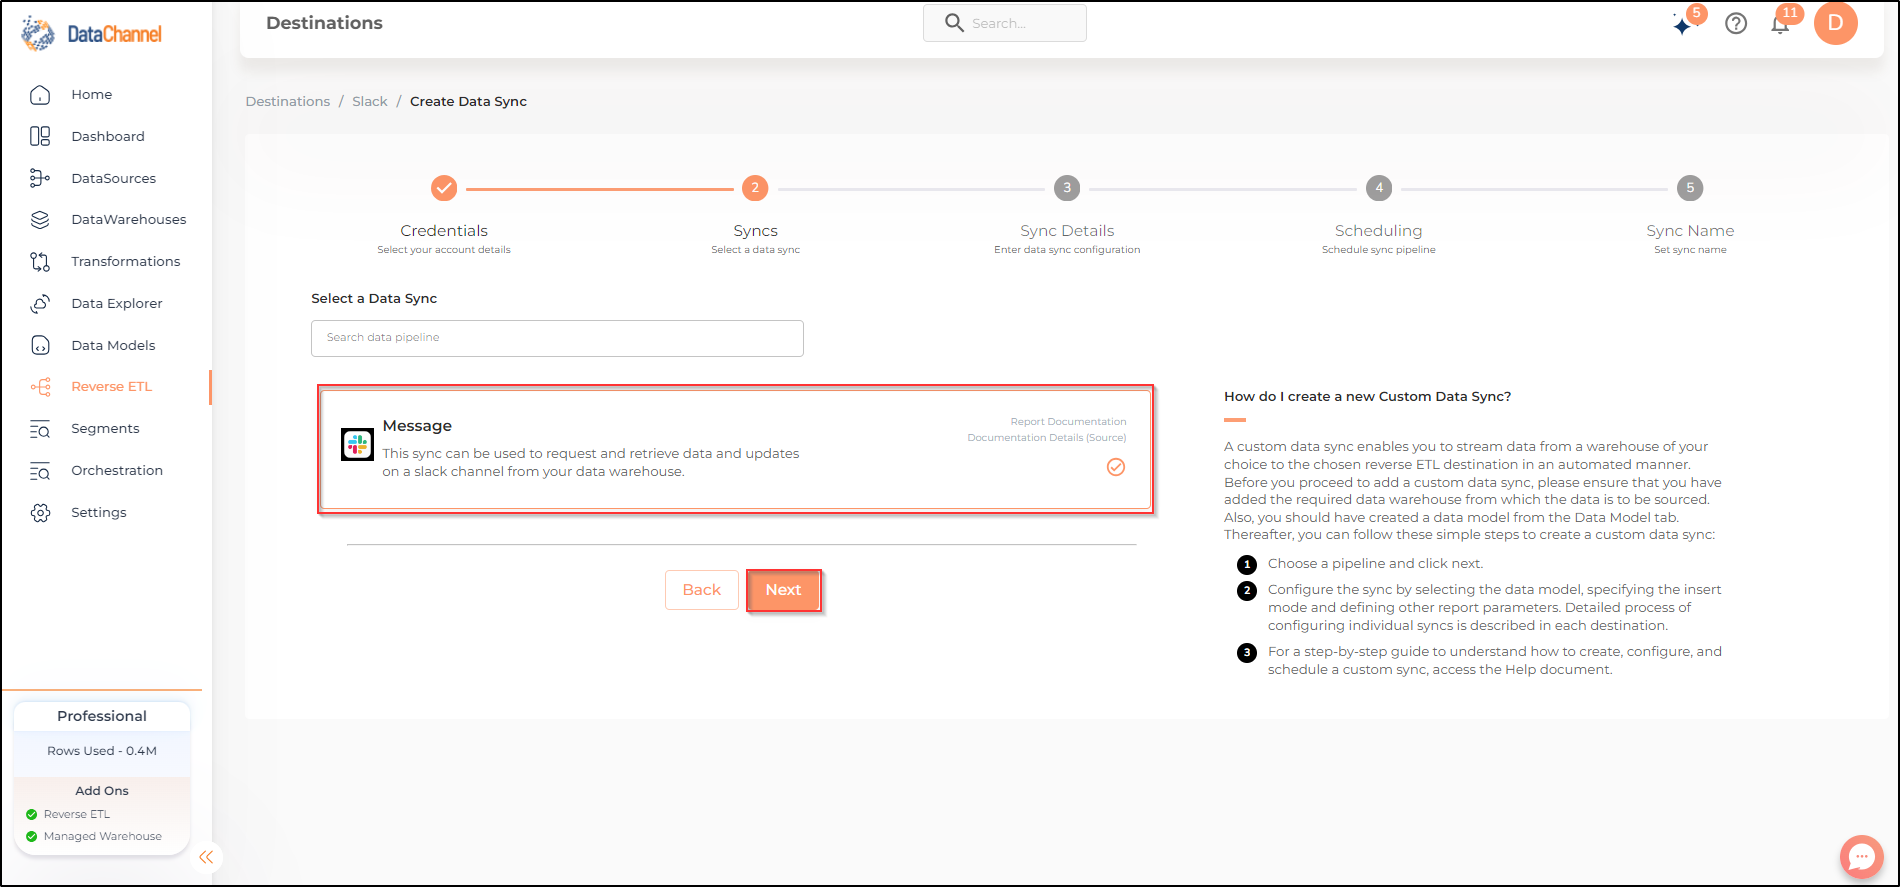
Task: Click the Data Explorer icon
Action: [x=40, y=304]
